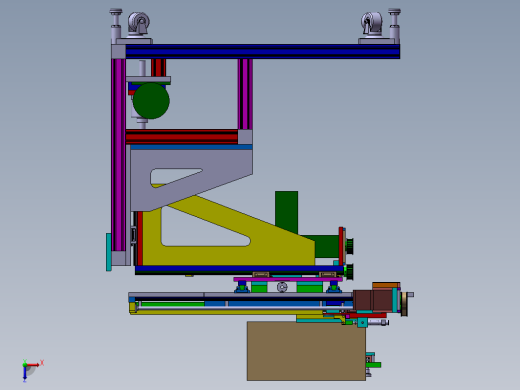
Task: Select the bright green tab at bottom right
Action: [x=373, y=365]
